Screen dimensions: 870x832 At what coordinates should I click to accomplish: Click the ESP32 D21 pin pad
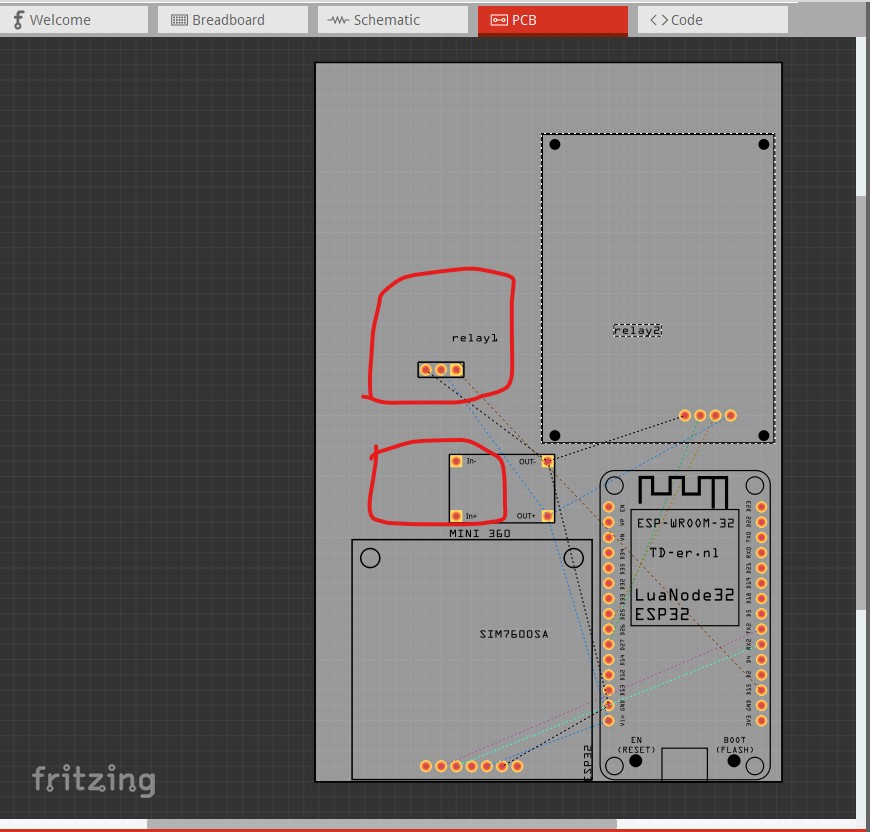coord(761,568)
